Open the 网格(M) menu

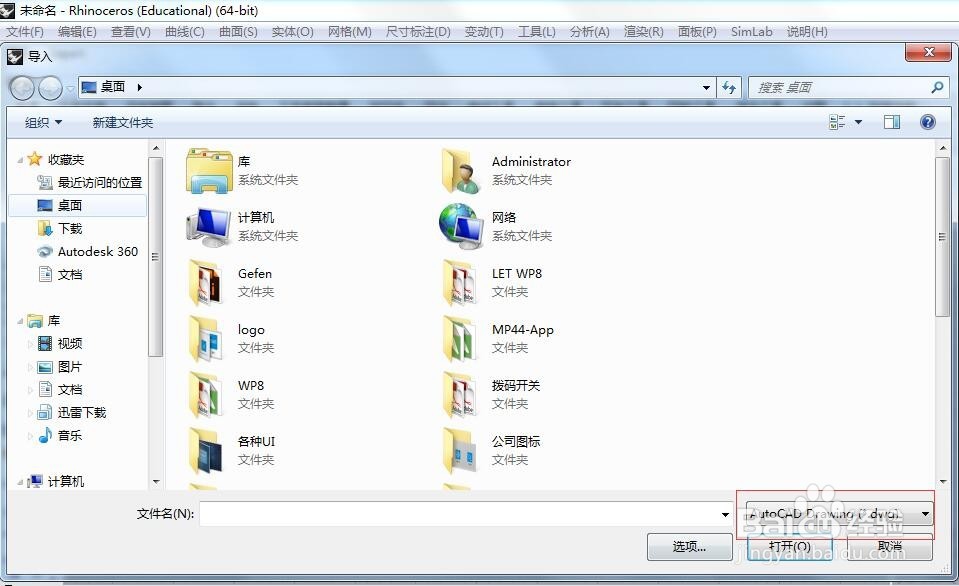[x=350, y=32]
